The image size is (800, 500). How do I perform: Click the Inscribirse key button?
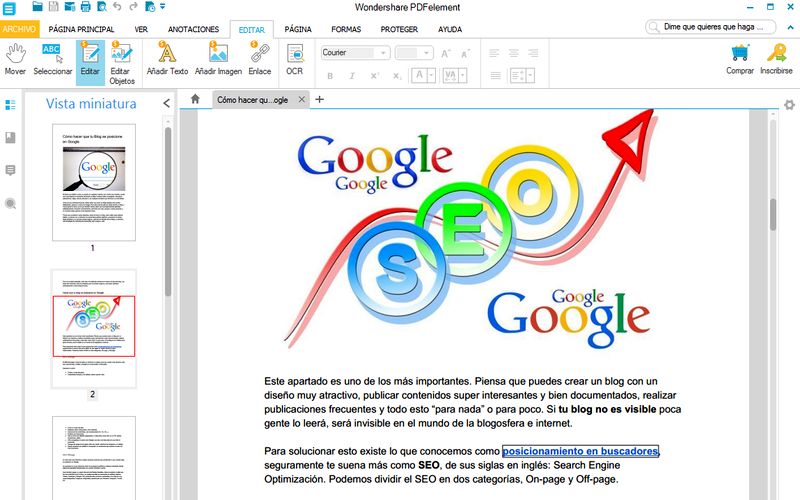(776, 60)
